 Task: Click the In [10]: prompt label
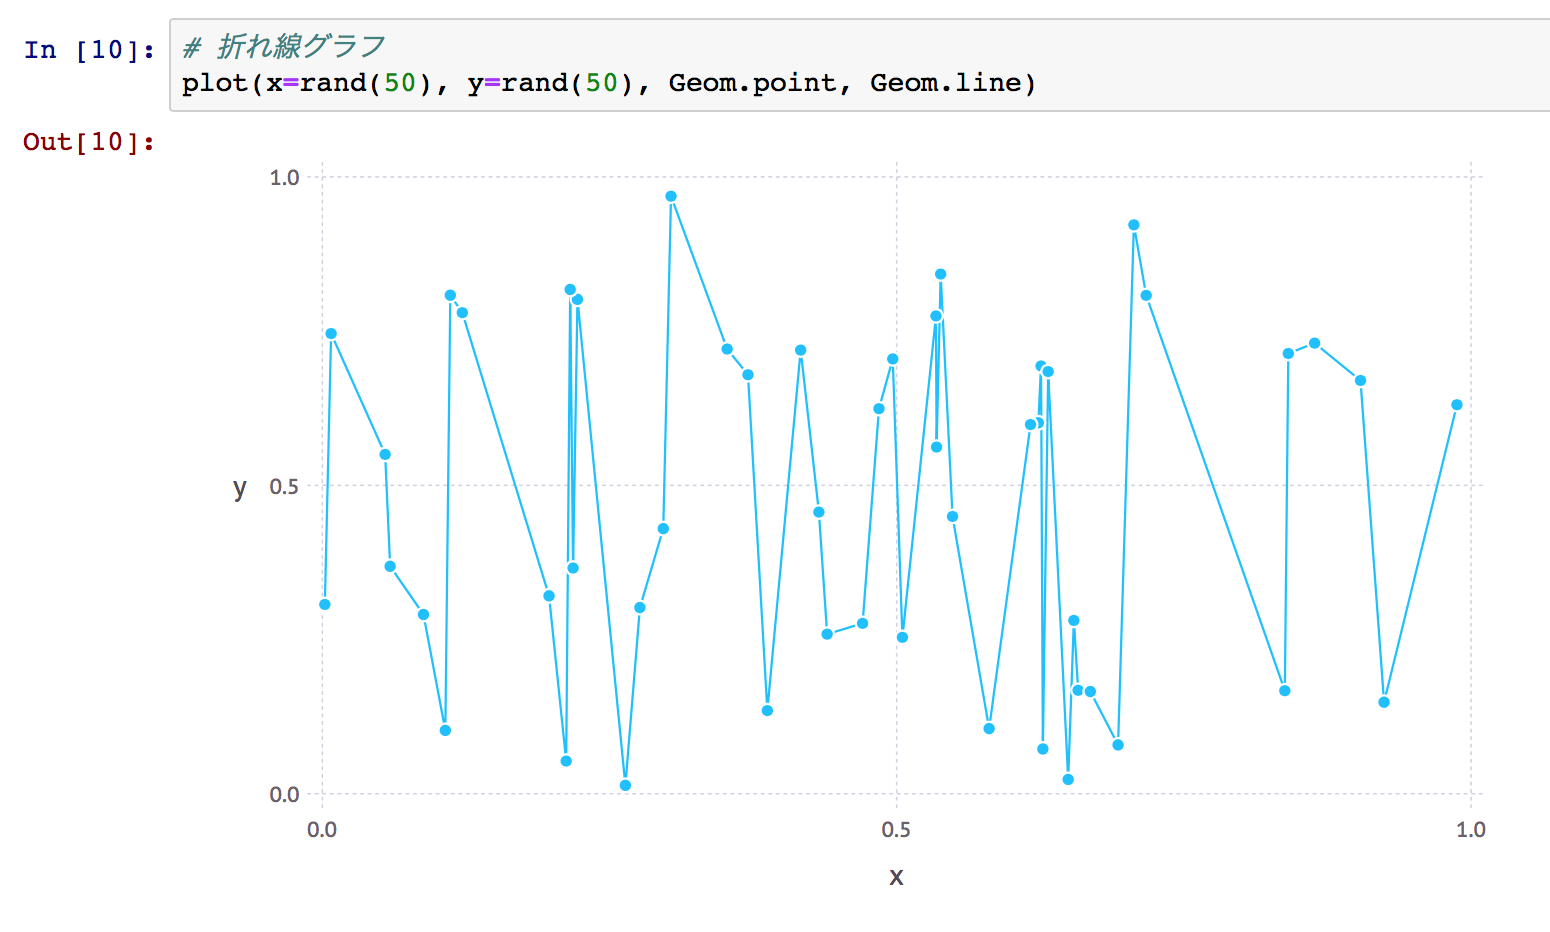89,49
